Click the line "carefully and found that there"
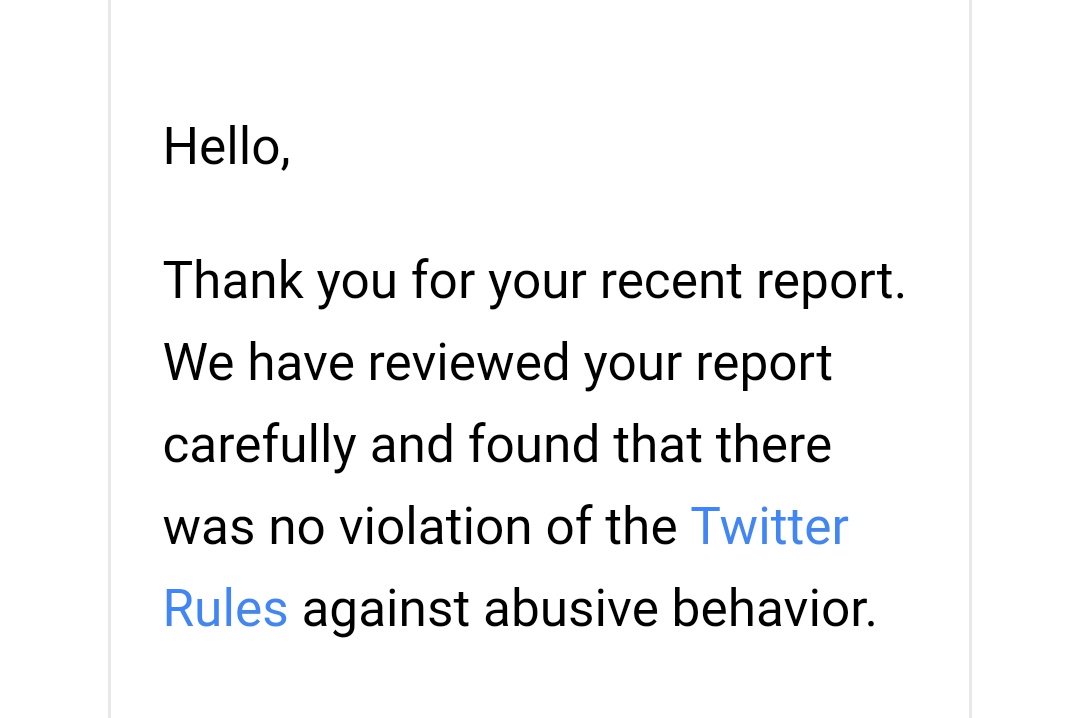The width and height of the screenshot is (1075, 718). (498, 444)
